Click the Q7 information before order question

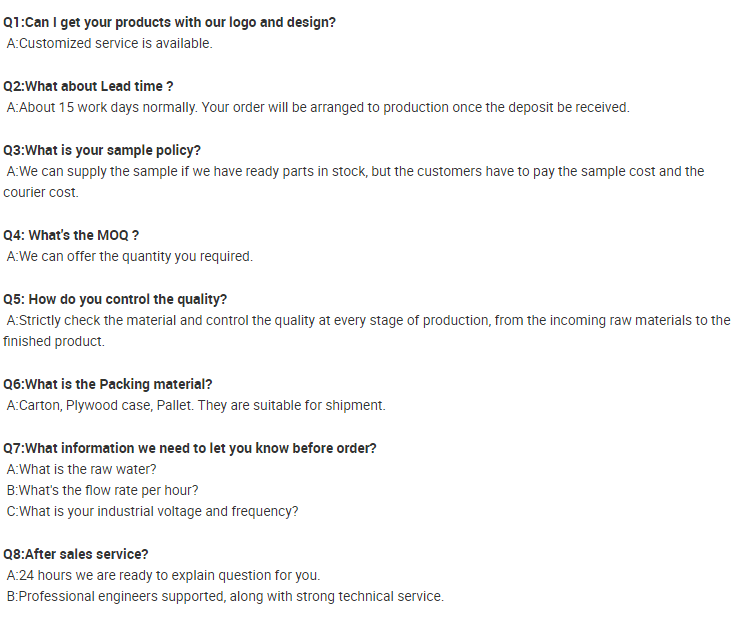point(190,448)
